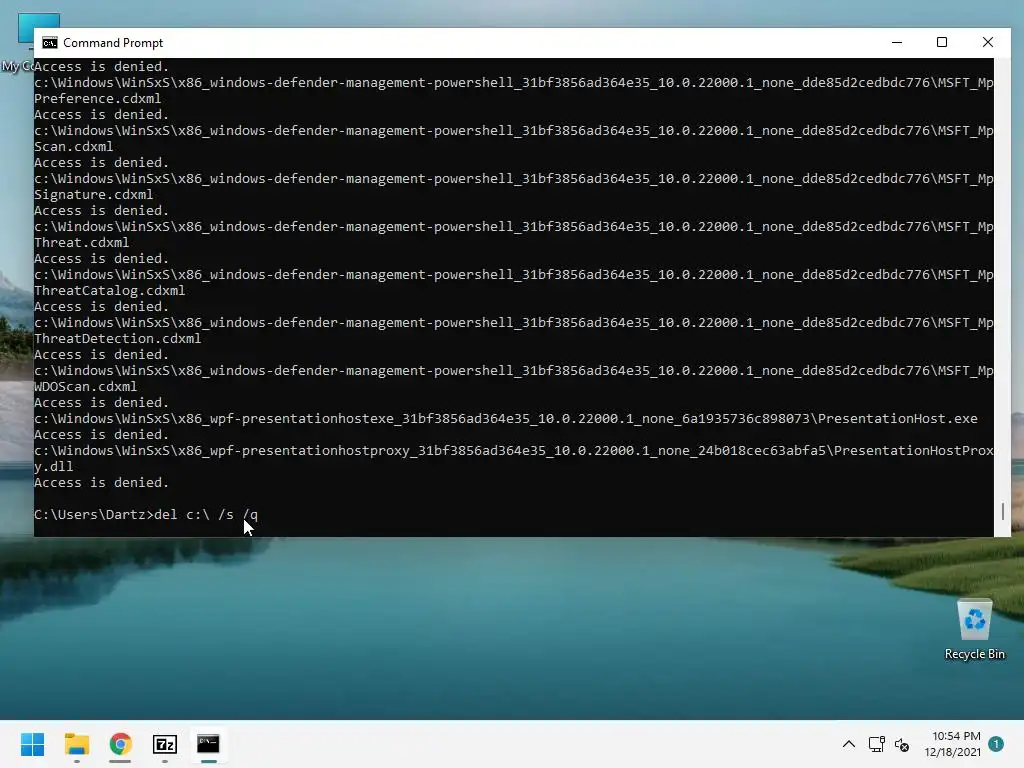Viewport: 1024px width, 768px height.
Task: Open muted volume tray icon
Action: [x=902, y=744]
